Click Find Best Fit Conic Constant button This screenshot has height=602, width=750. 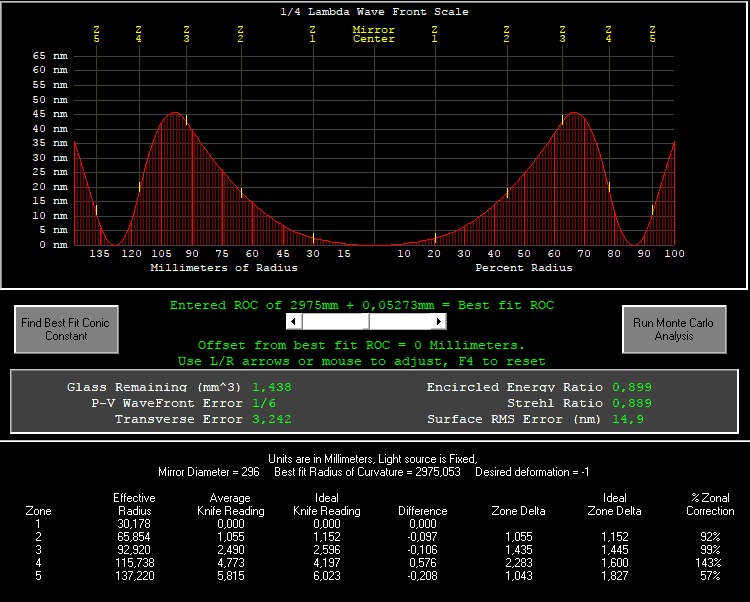(66, 329)
